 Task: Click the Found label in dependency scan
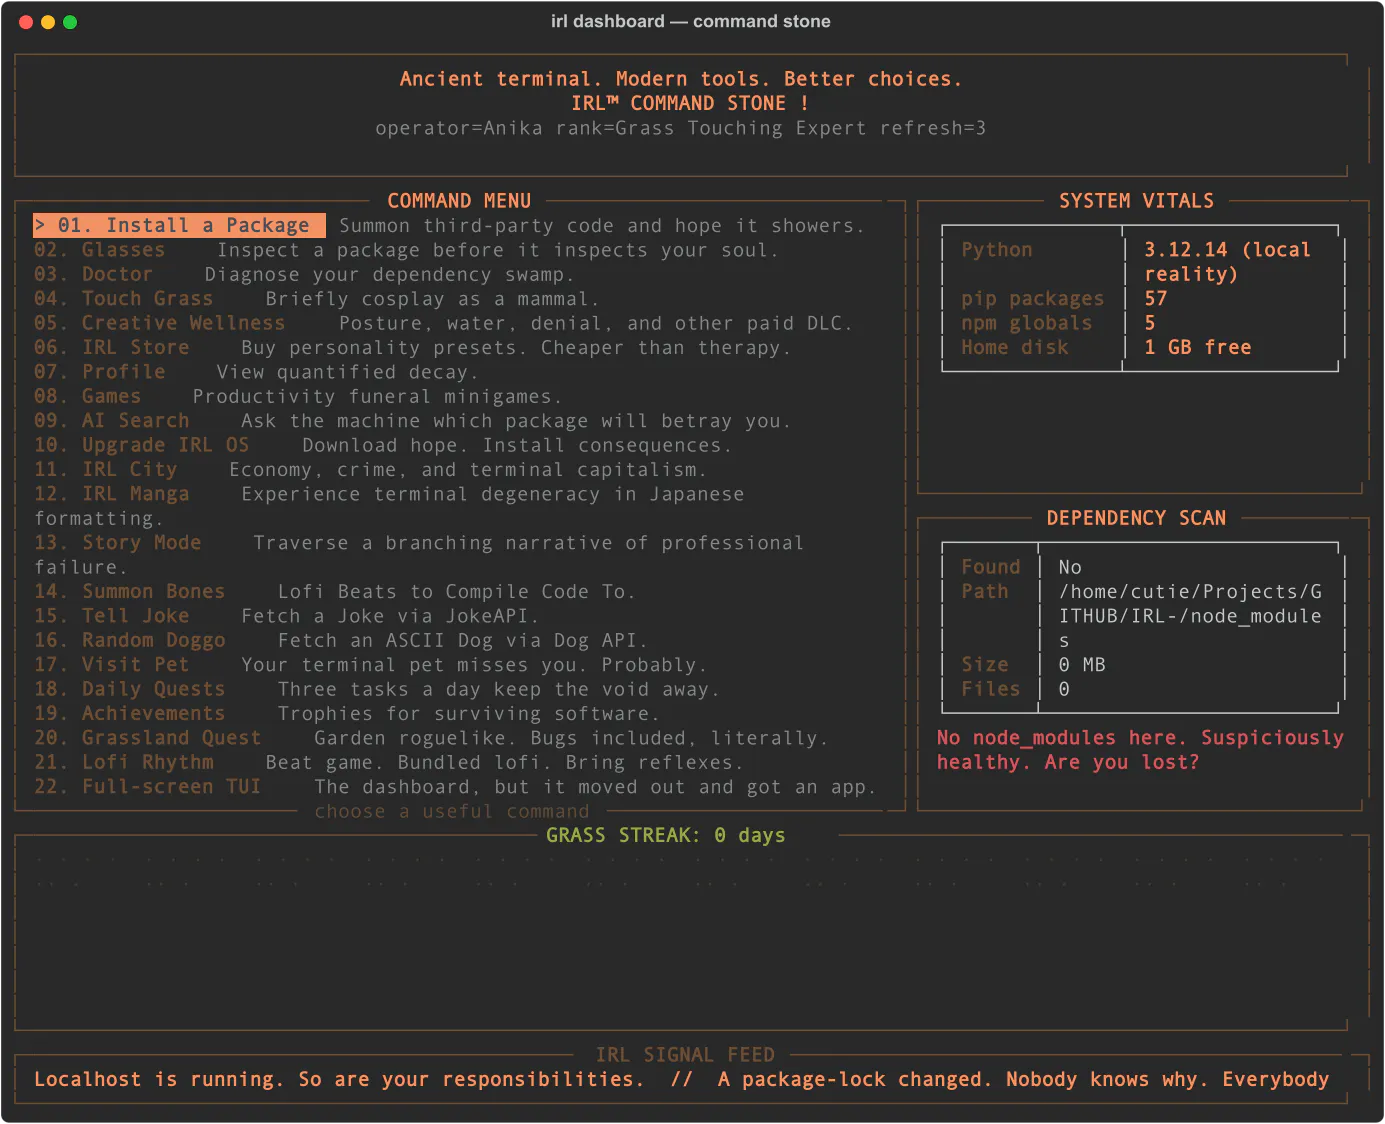click(x=991, y=567)
